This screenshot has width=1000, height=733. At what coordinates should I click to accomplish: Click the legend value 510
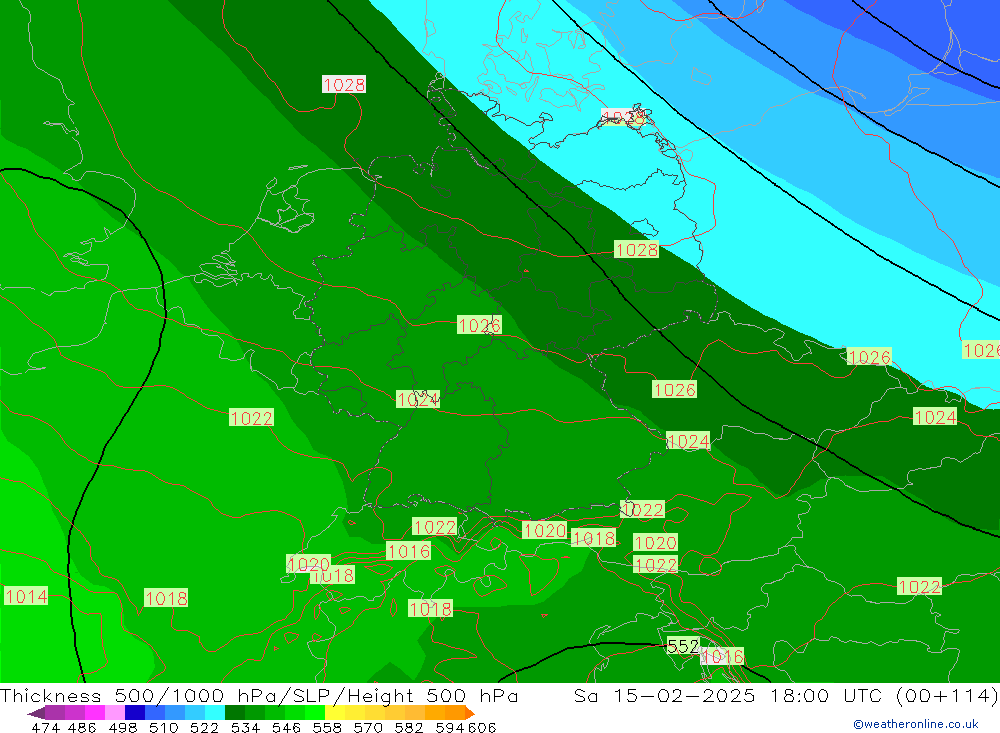pyautogui.click(x=163, y=727)
